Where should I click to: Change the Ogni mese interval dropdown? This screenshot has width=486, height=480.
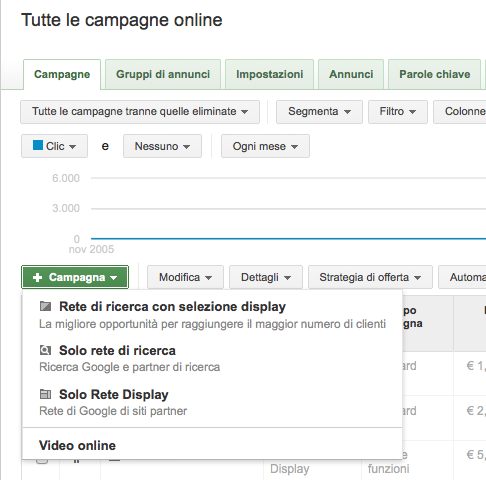pyautogui.click(x=265, y=146)
